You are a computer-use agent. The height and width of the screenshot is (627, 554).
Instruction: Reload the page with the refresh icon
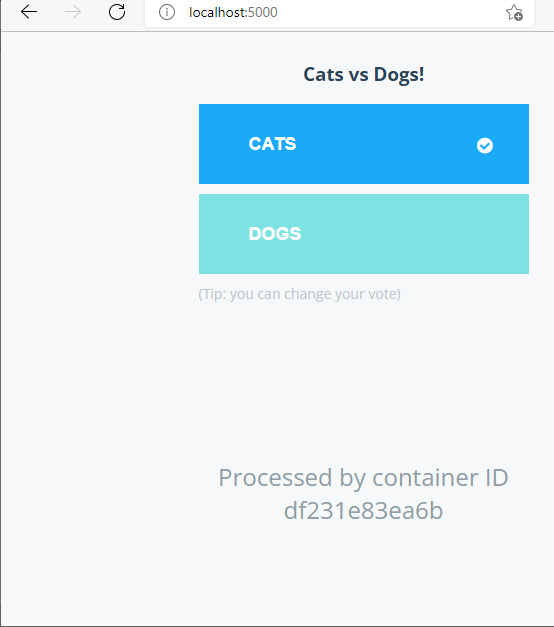click(117, 12)
